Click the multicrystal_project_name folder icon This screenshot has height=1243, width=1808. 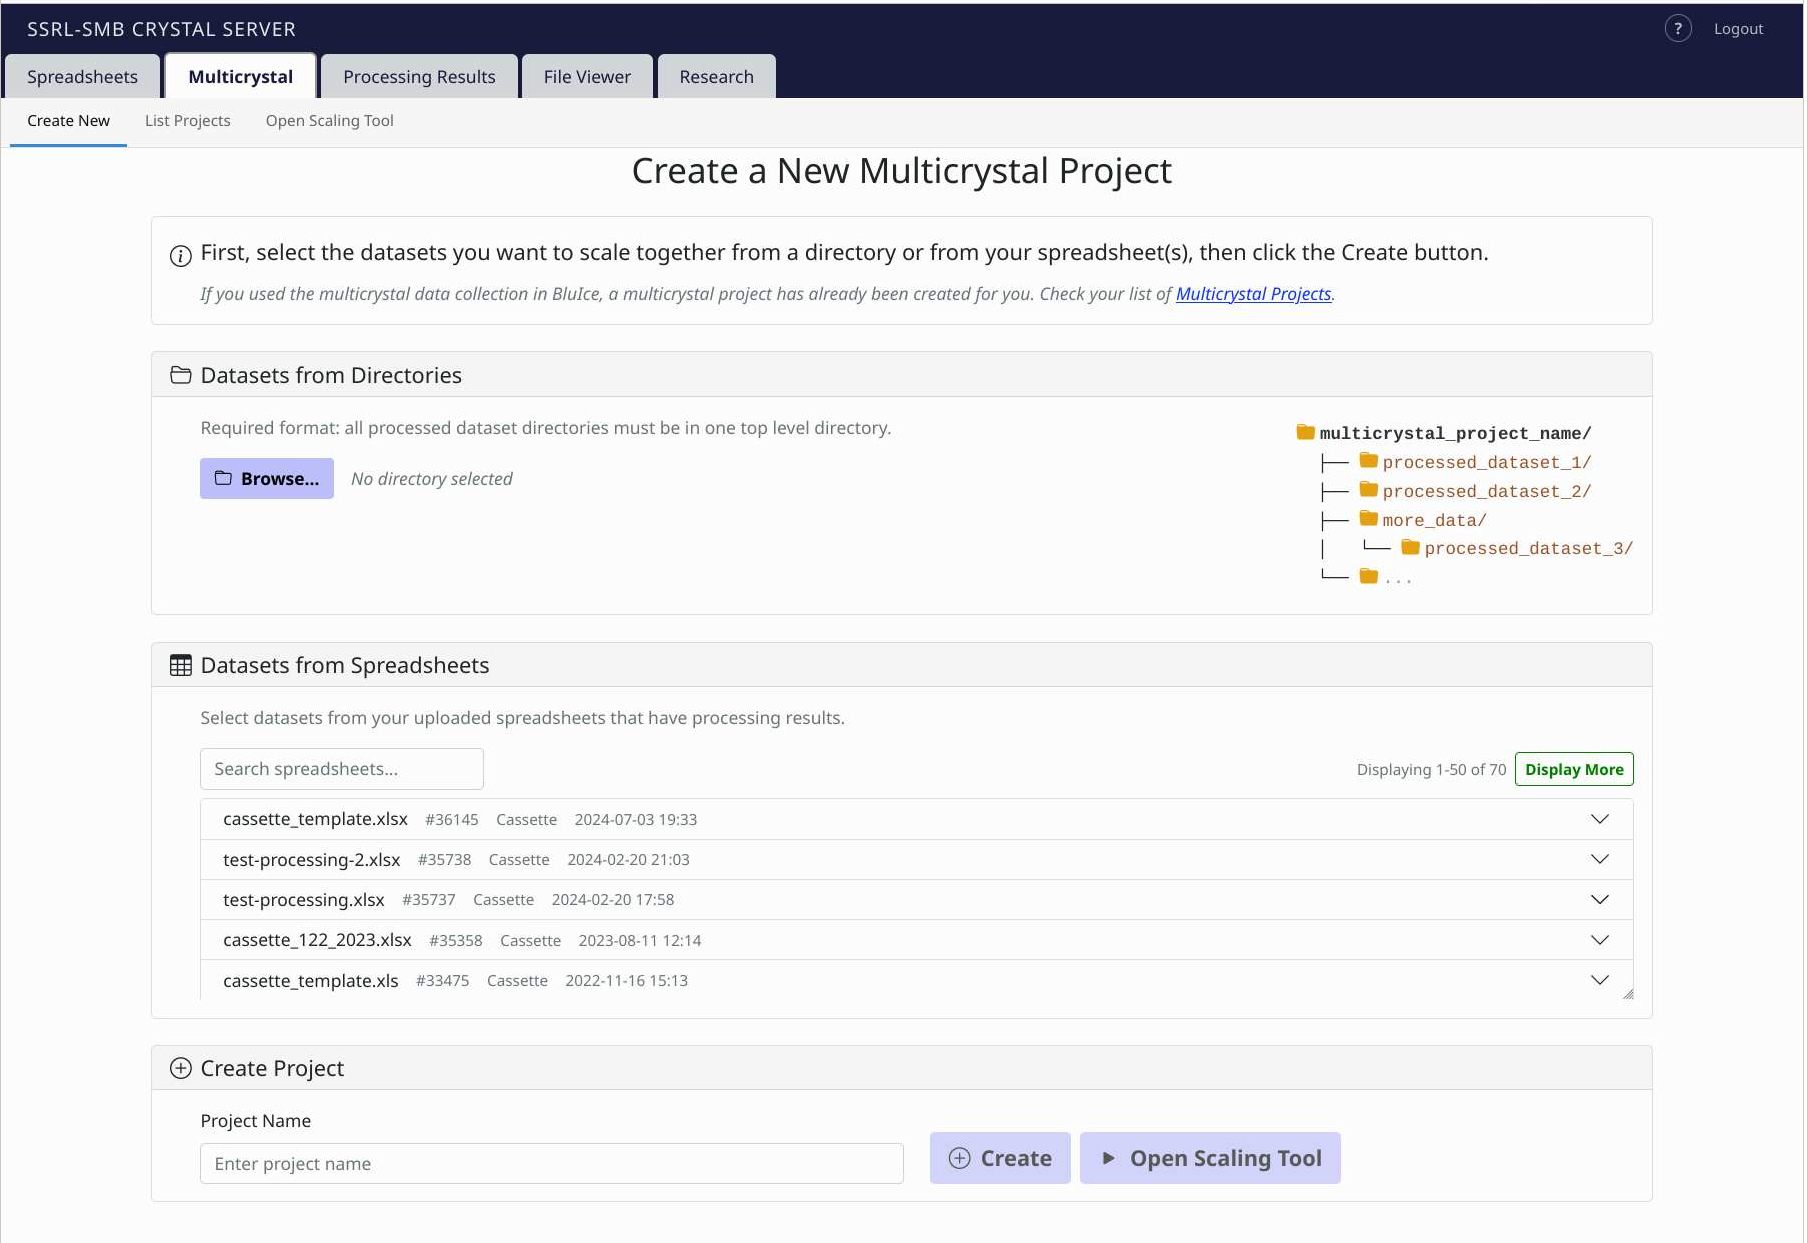click(x=1306, y=432)
